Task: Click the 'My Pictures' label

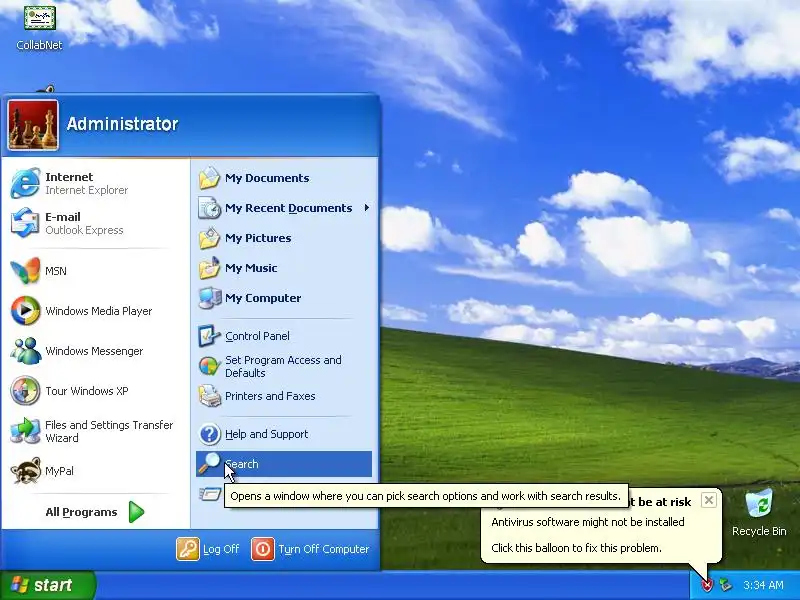Action: pos(258,238)
